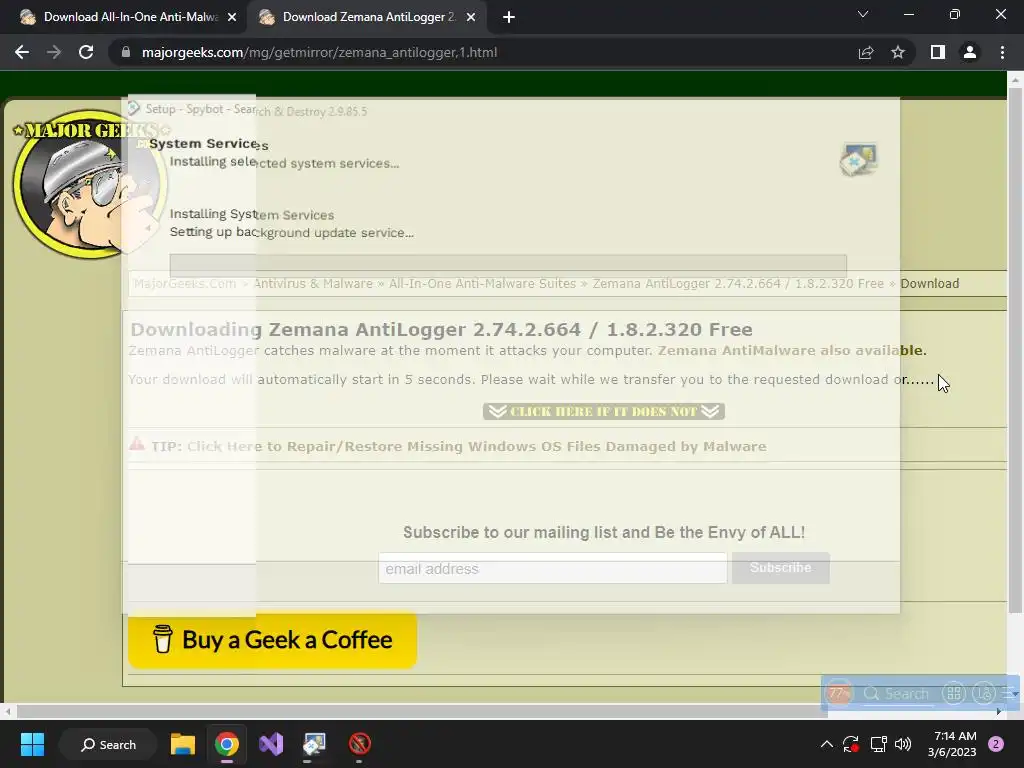Click the Spybot setup wizard icon
The height and width of the screenshot is (768, 1024).
pos(858,159)
